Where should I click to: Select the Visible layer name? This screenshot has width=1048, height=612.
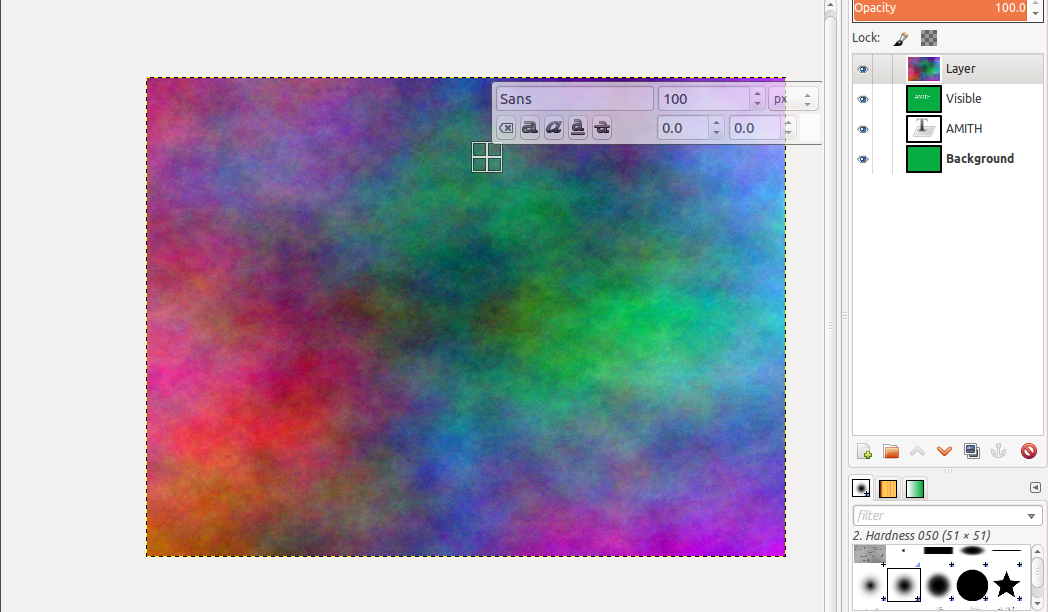963,99
